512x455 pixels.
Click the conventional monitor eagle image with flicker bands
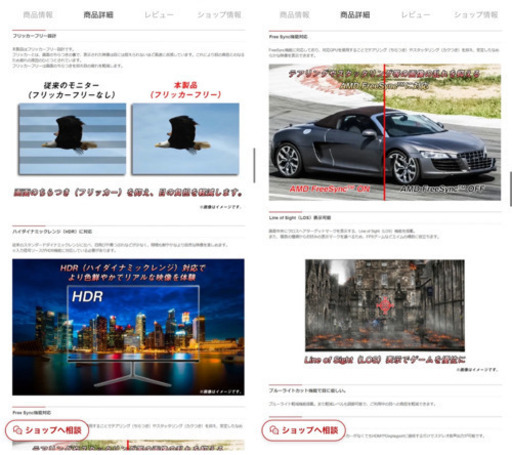[x=72, y=139]
